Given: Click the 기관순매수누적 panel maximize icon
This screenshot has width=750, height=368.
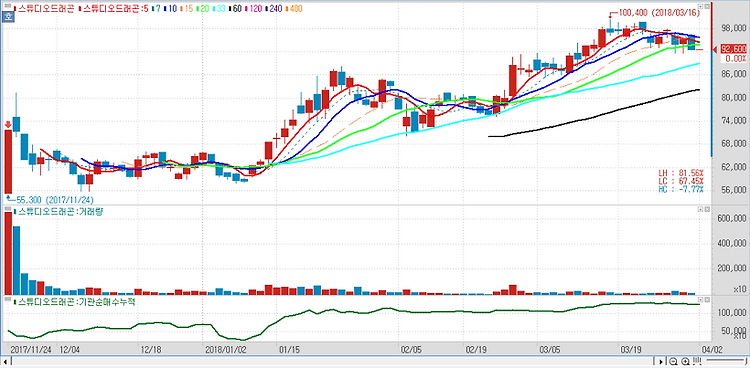Looking at the screenshot, I should click(706, 299).
